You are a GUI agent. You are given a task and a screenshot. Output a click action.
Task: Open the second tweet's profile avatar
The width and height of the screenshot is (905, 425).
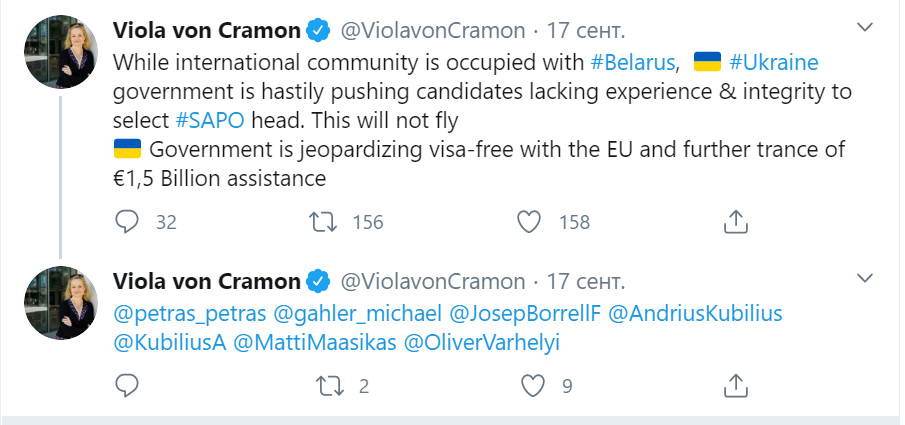click(x=61, y=300)
